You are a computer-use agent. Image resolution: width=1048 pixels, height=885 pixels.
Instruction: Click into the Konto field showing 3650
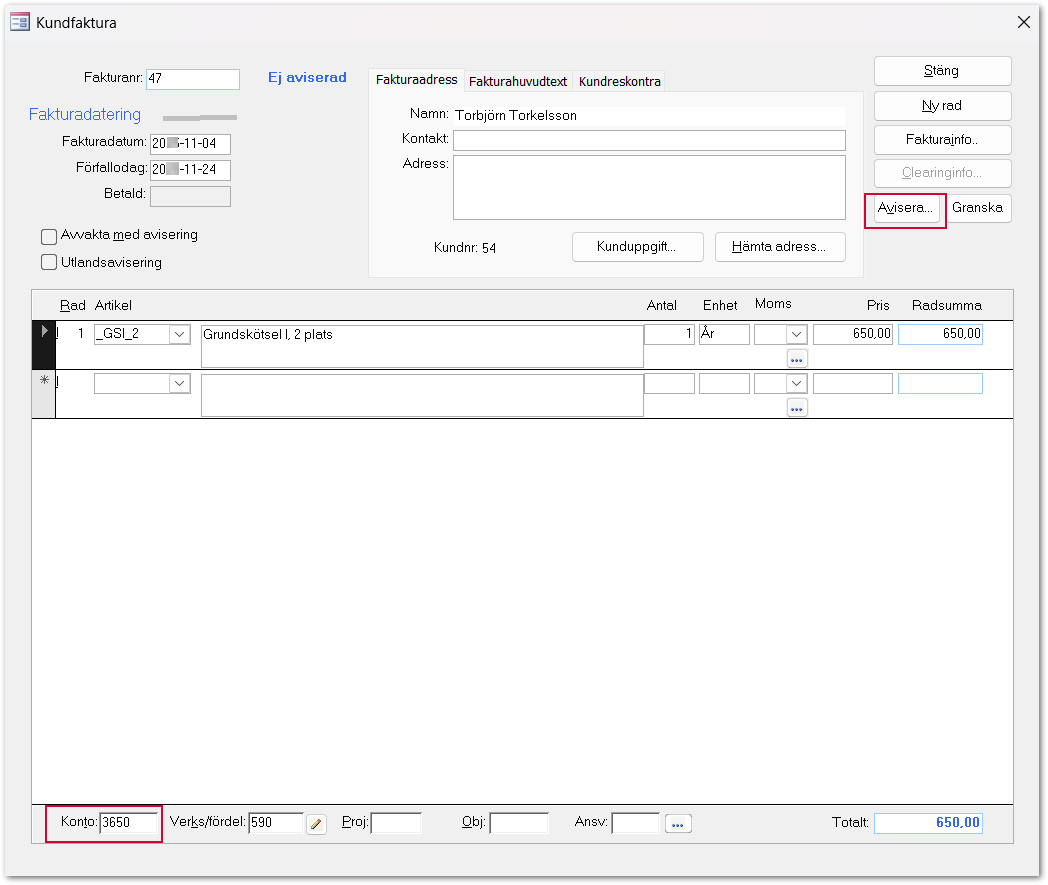pyautogui.click(x=128, y=823)
